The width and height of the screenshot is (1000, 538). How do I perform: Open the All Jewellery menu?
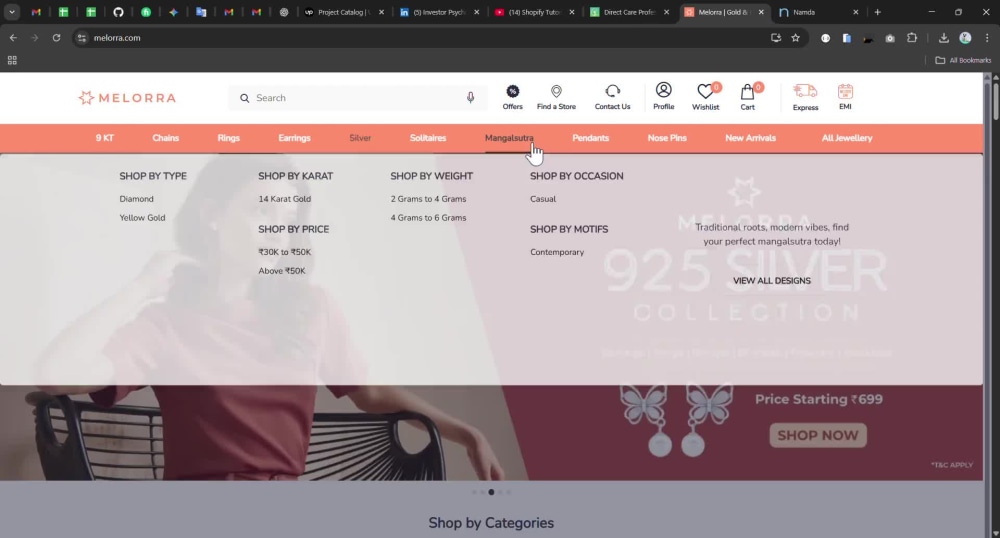point(847,138)
